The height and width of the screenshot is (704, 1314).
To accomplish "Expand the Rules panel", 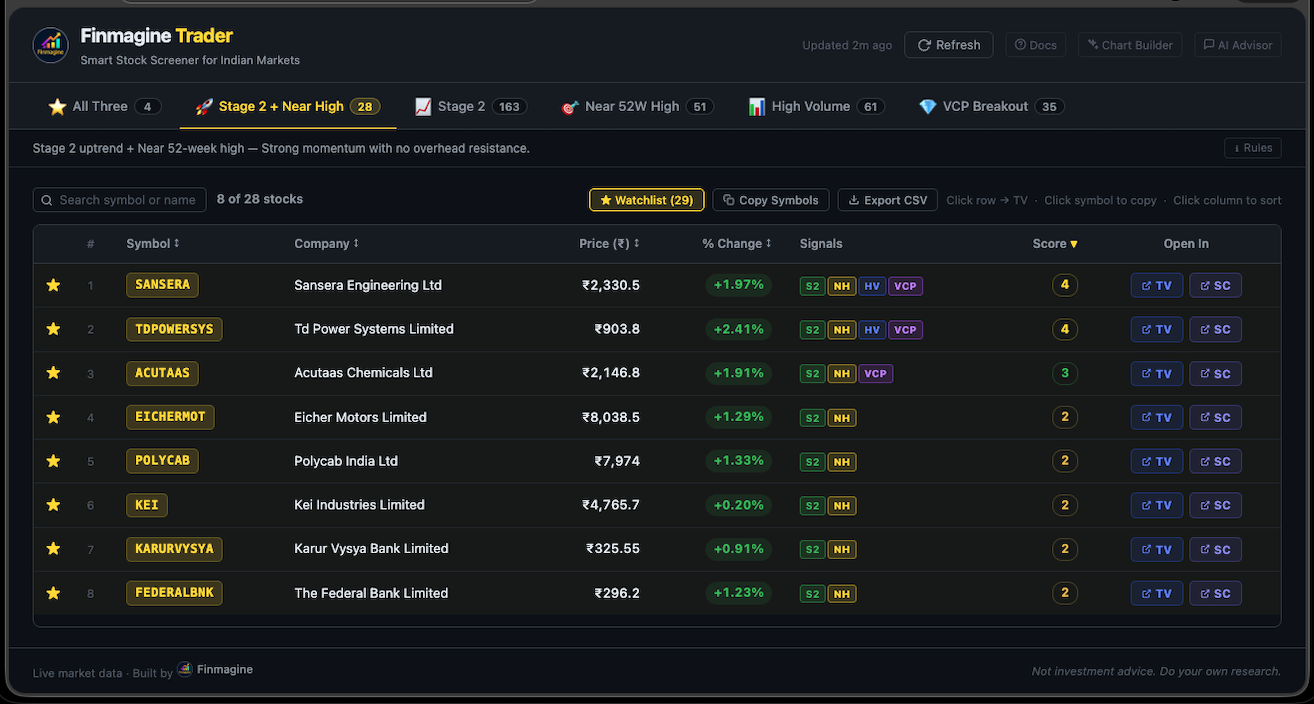I will (1252, 147).
